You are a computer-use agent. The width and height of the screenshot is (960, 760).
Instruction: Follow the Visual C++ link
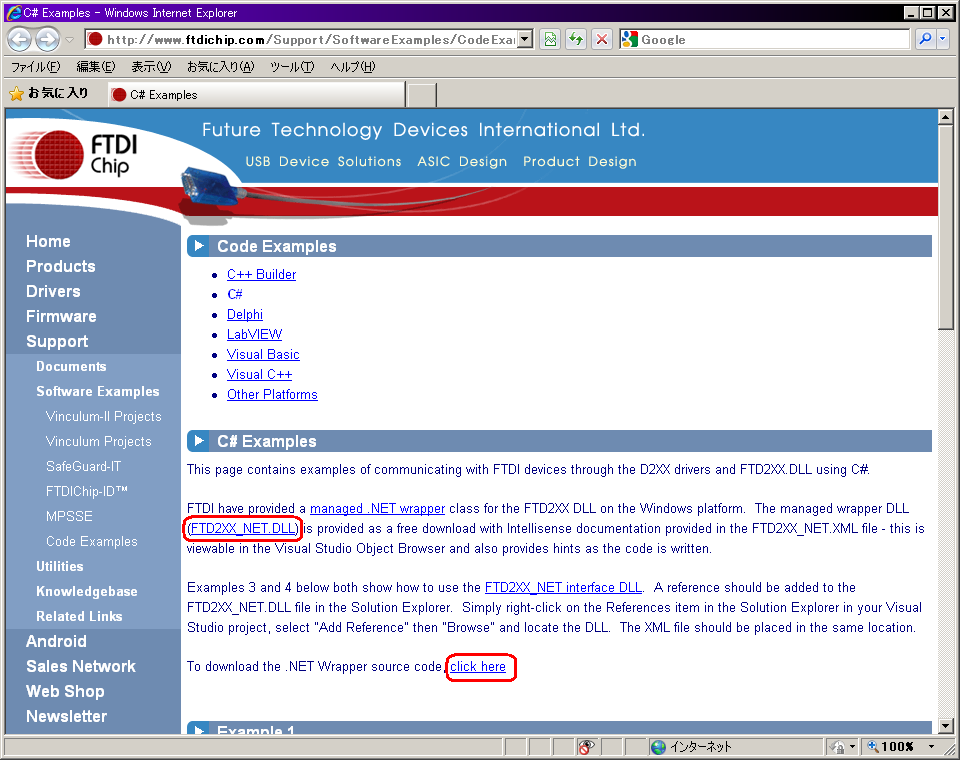coord(260,375)
